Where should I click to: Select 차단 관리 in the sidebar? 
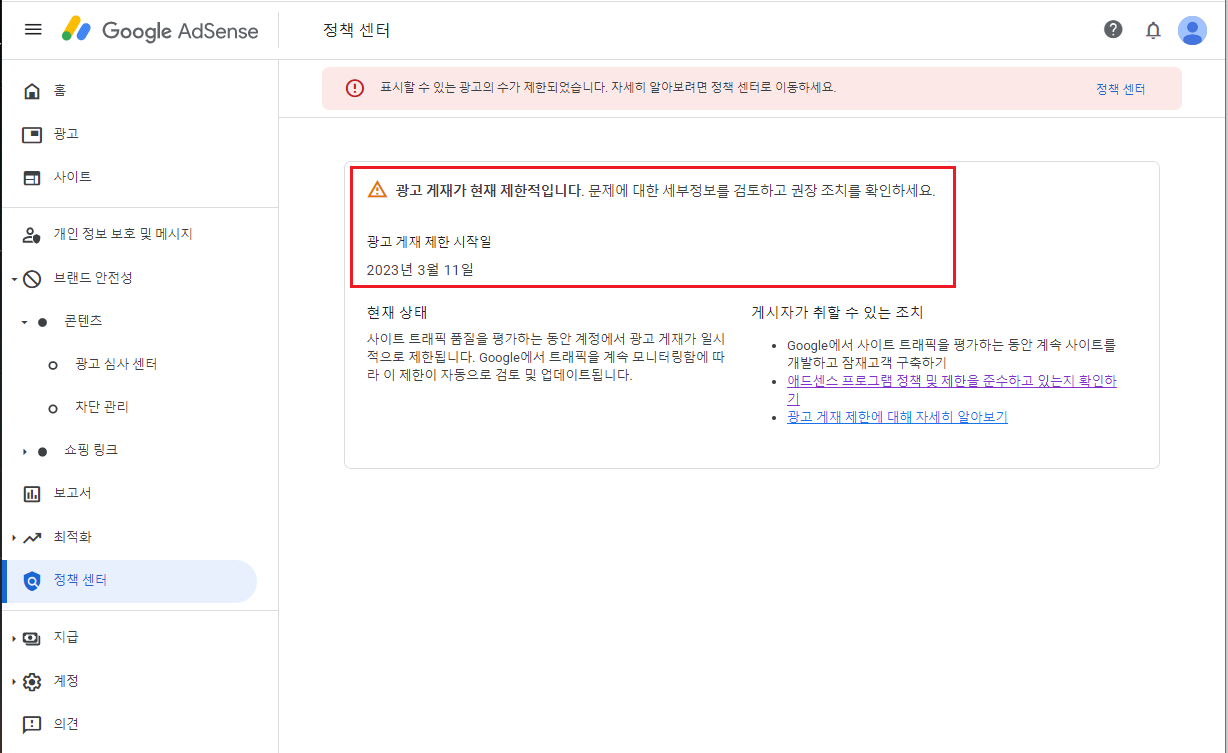coord(104,407)
